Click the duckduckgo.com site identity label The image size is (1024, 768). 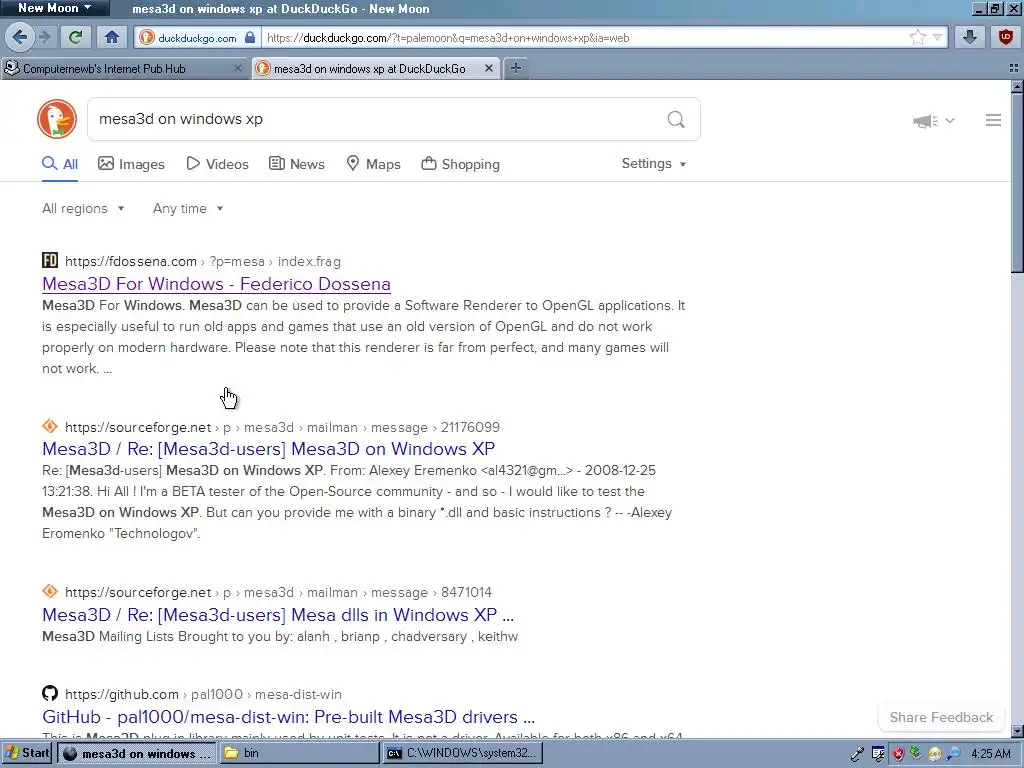(x=197, y=38)
